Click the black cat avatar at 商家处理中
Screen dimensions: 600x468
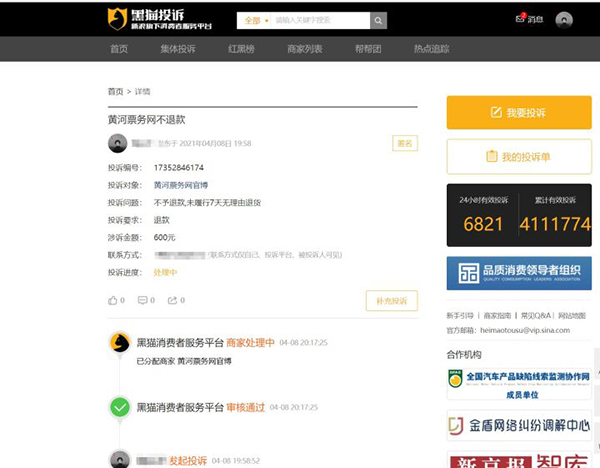120,342
